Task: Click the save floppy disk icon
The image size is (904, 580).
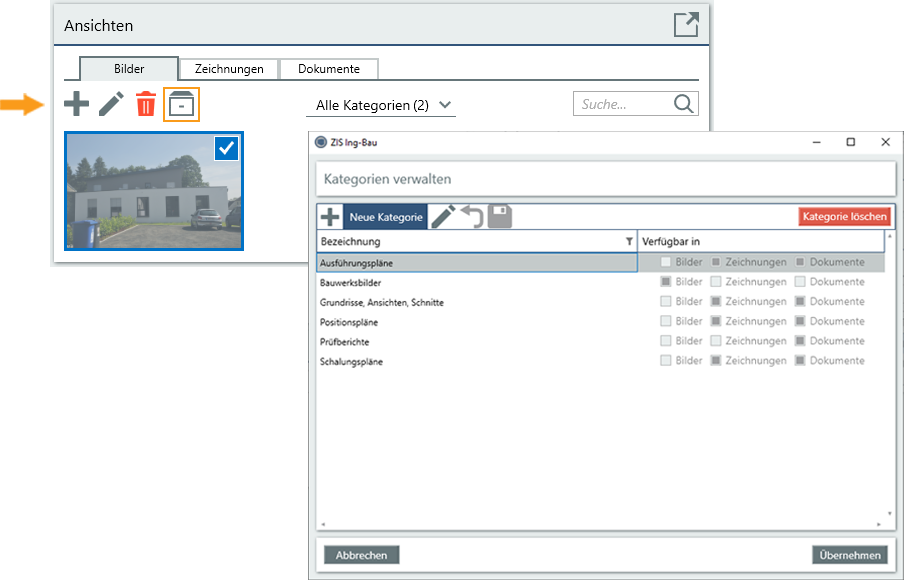Action: point(500,216)
